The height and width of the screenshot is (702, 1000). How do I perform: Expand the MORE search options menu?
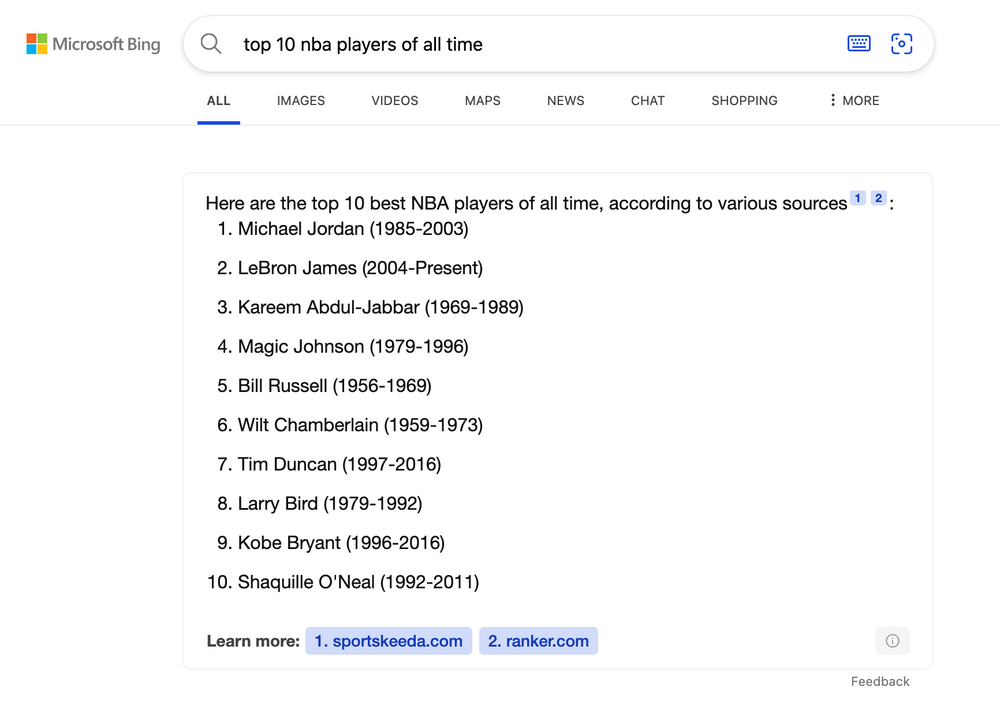(x=852, y=100)
